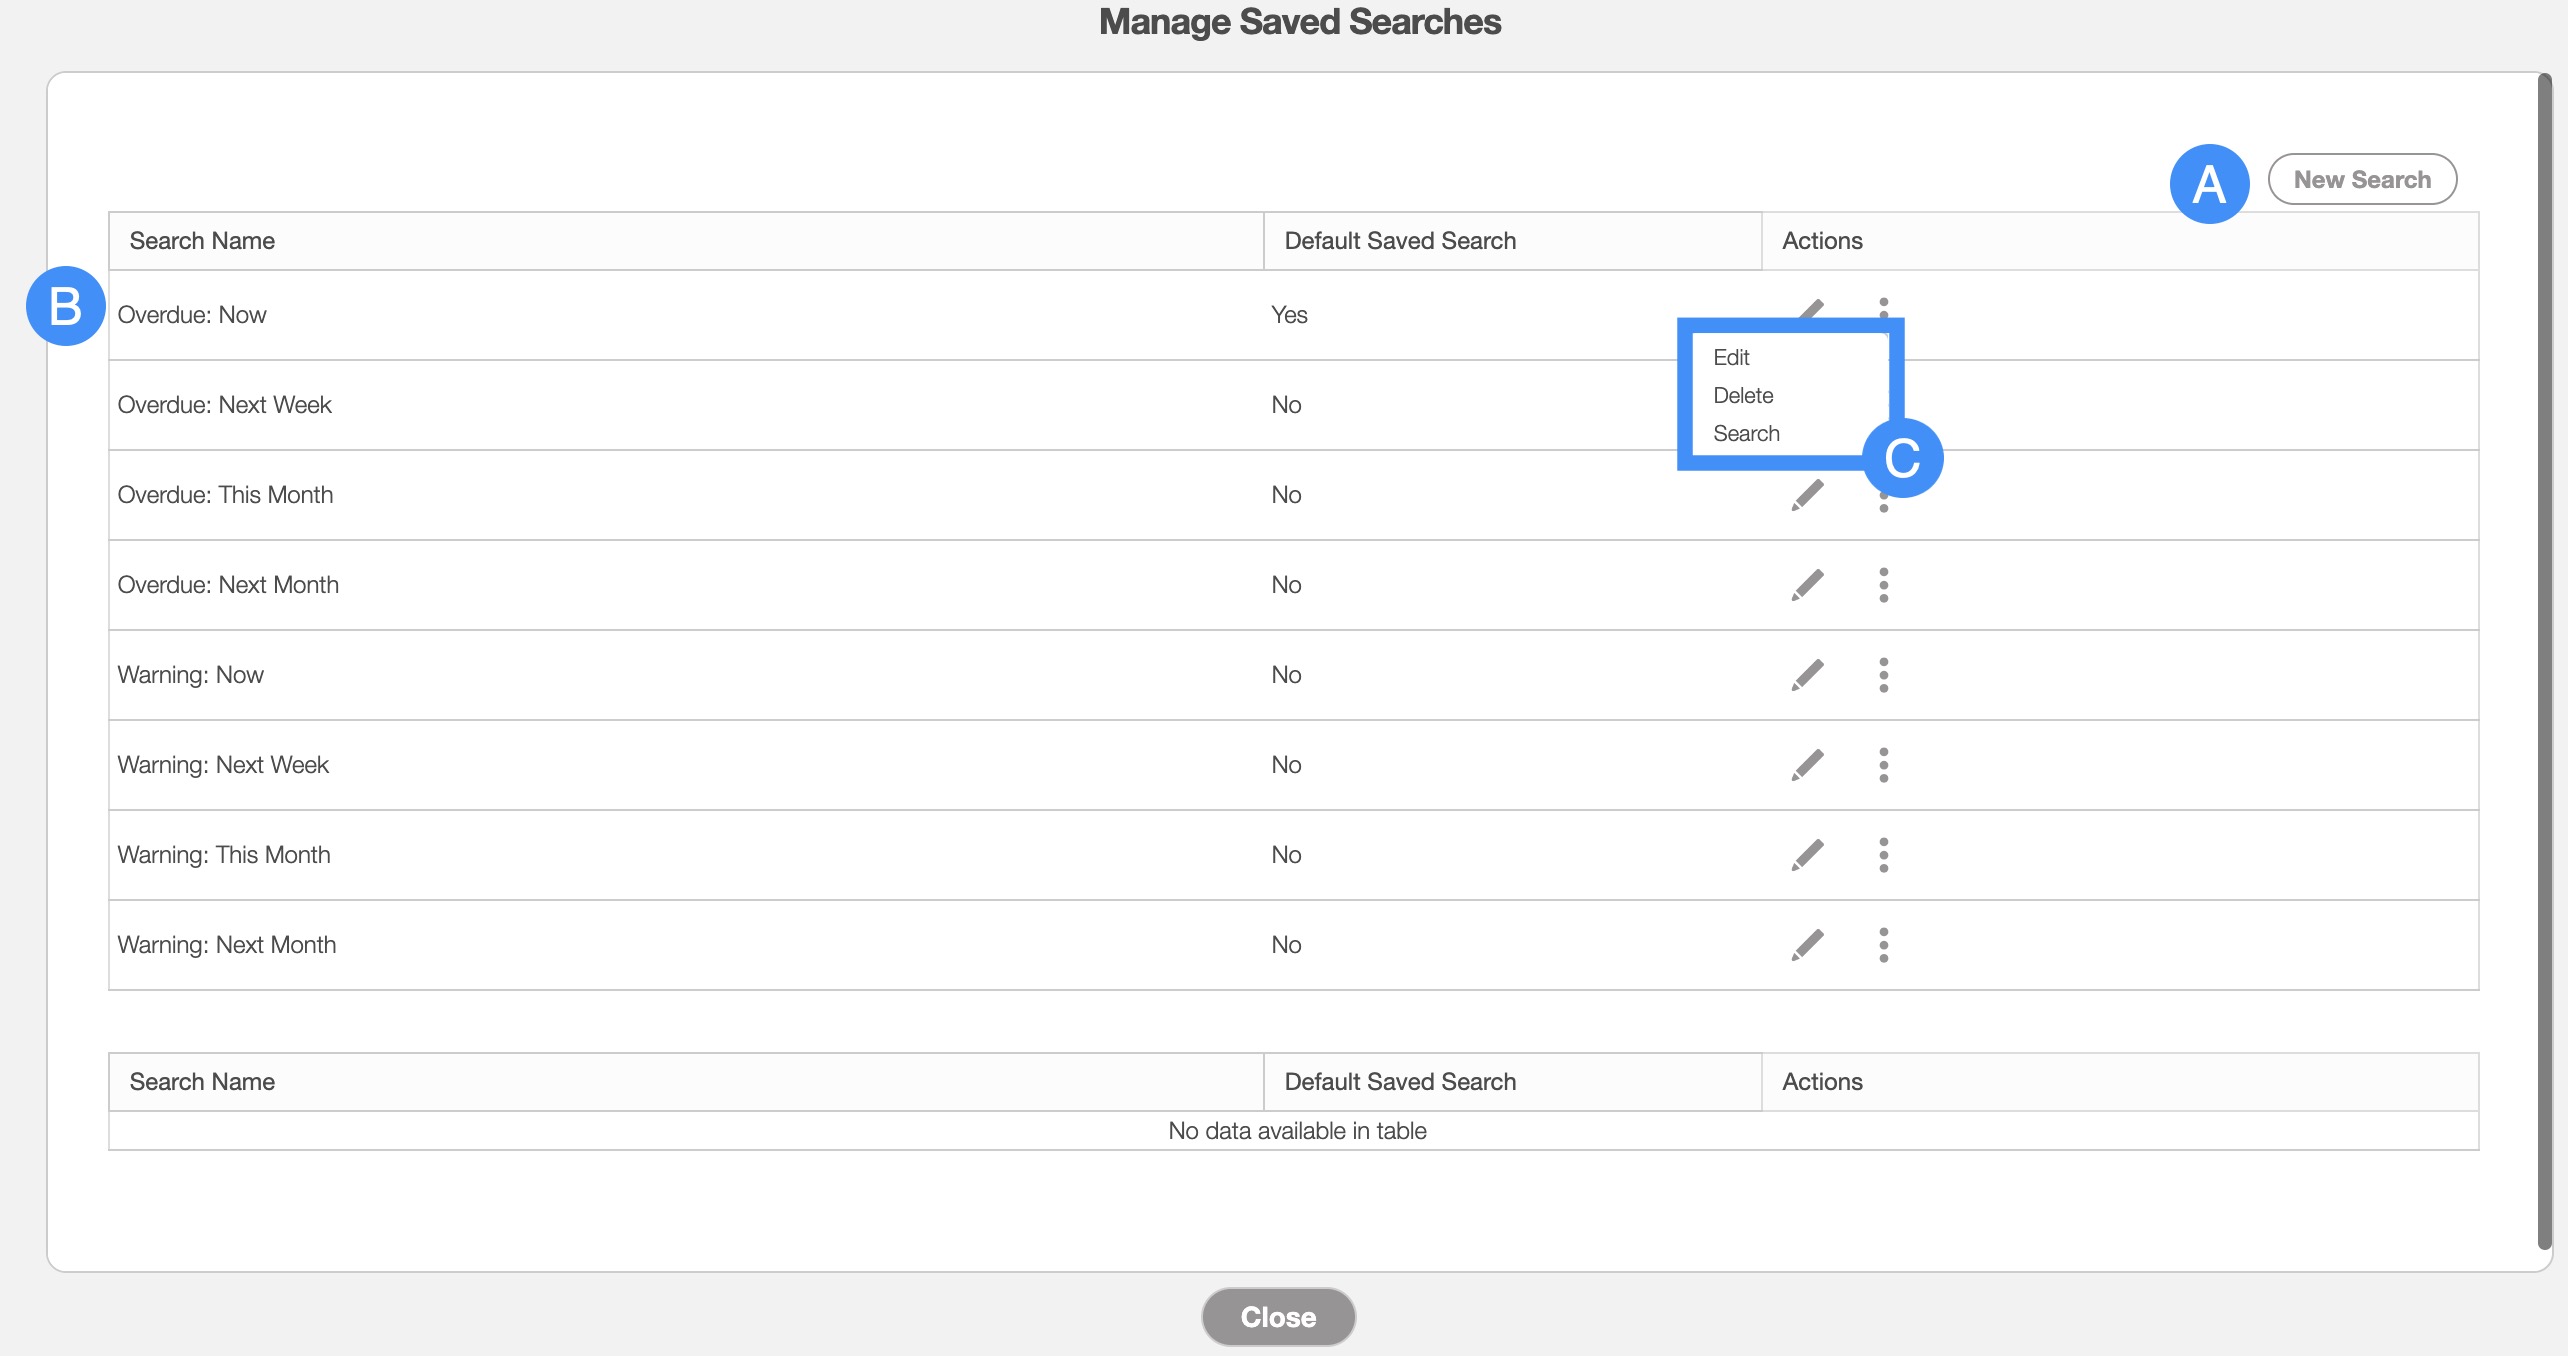Screen dimensions: 2568x1356
Task: Click the Default Saved Search header in the top table
Action: click(x=1399, y=241)
